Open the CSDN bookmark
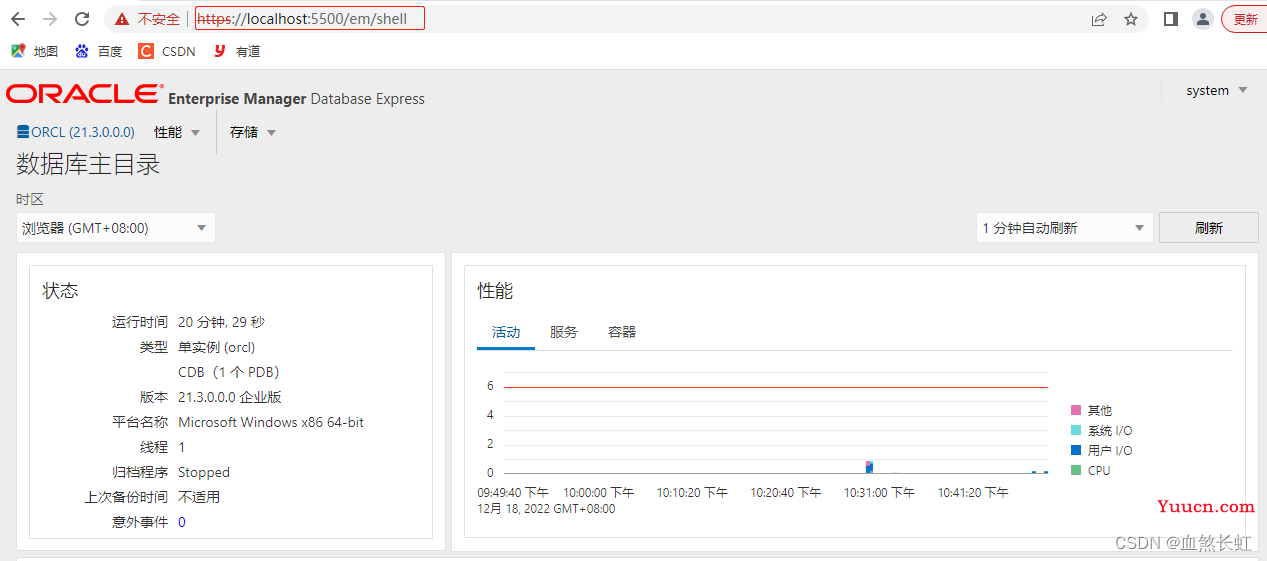This screenshot has width=1267, height=561. coord(167,51)
